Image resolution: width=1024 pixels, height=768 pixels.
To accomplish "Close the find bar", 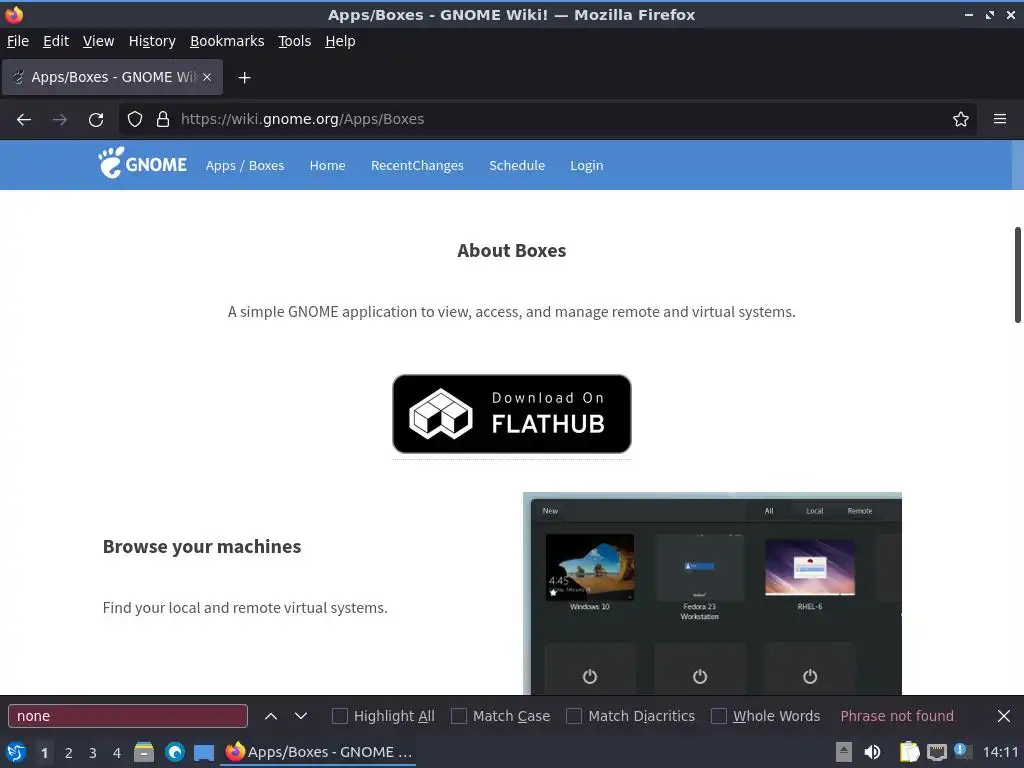I will 1004,716.
